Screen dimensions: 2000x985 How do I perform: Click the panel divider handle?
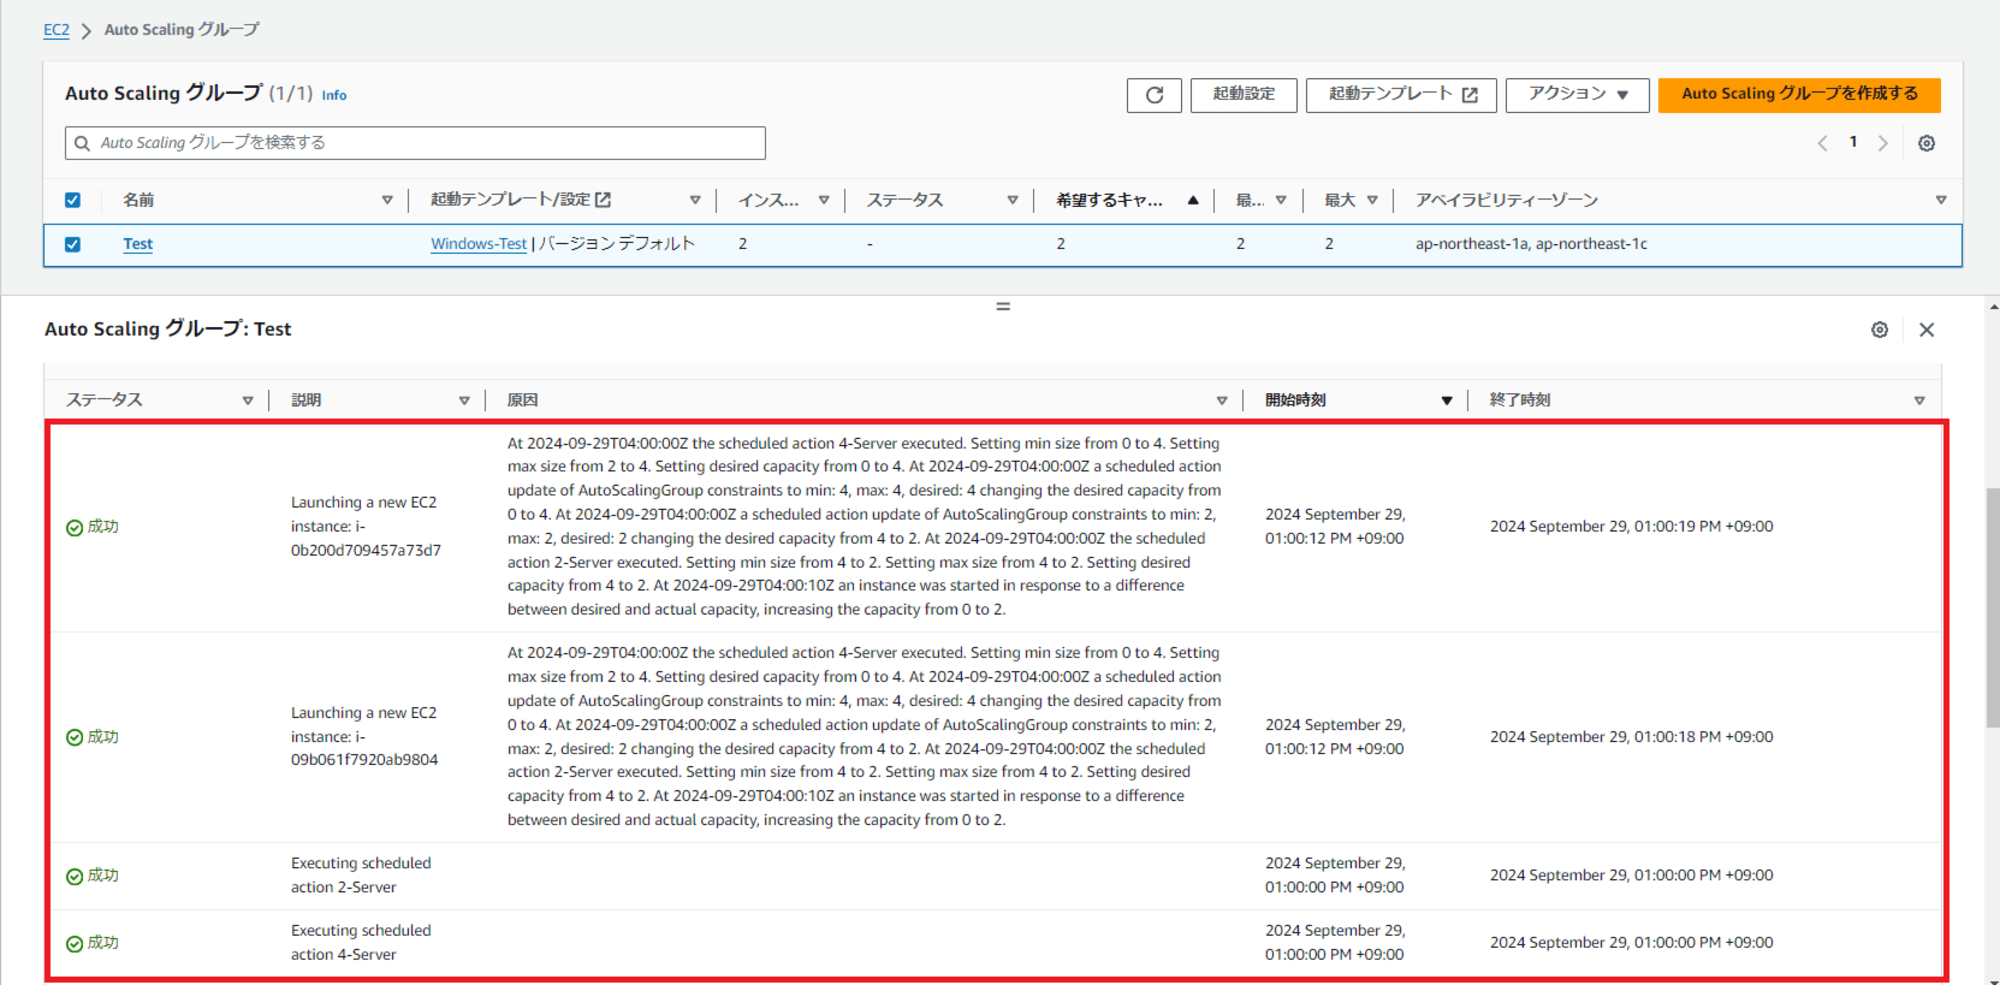click(1003, 306)
